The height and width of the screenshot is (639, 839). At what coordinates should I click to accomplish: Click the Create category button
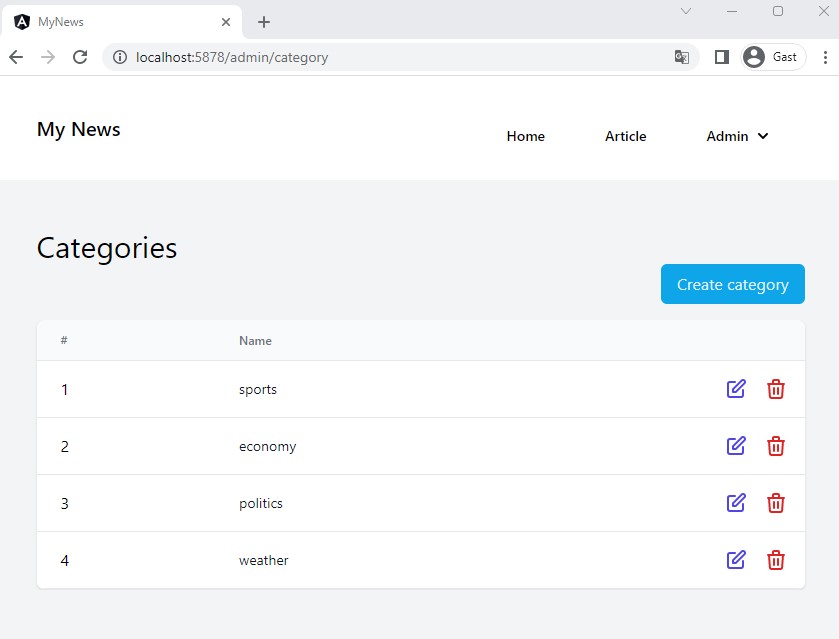pos(732,284)
